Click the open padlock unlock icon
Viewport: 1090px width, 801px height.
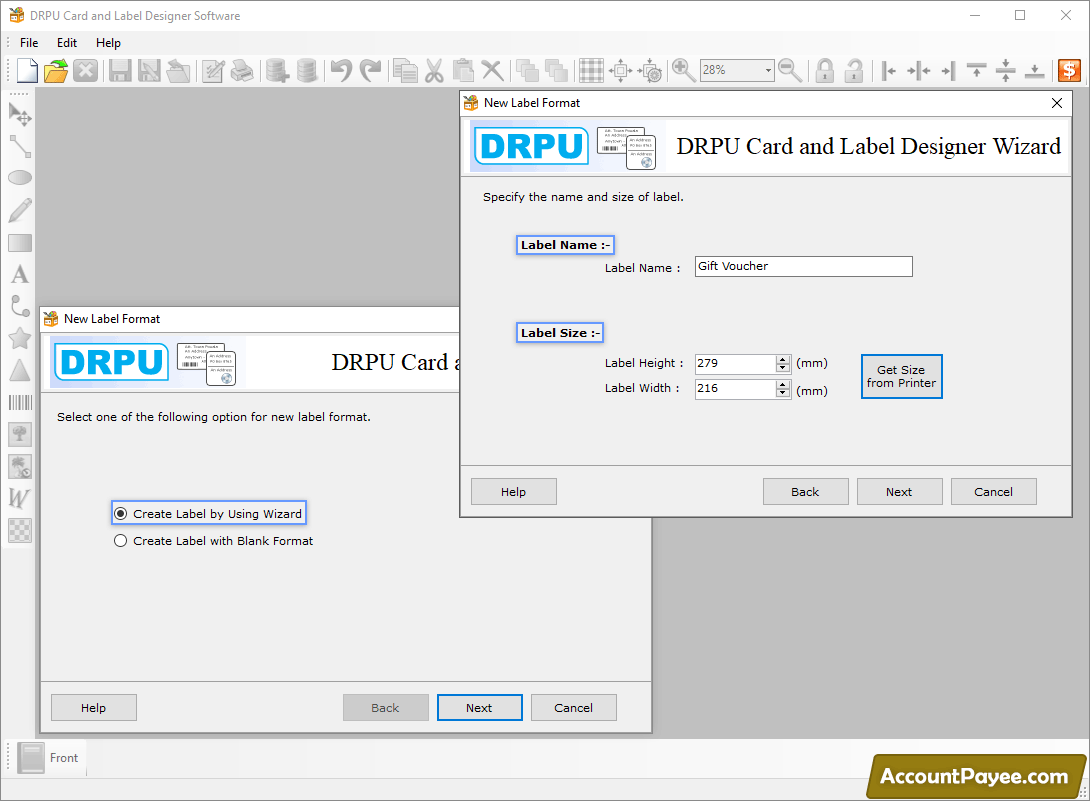(854, 70)
